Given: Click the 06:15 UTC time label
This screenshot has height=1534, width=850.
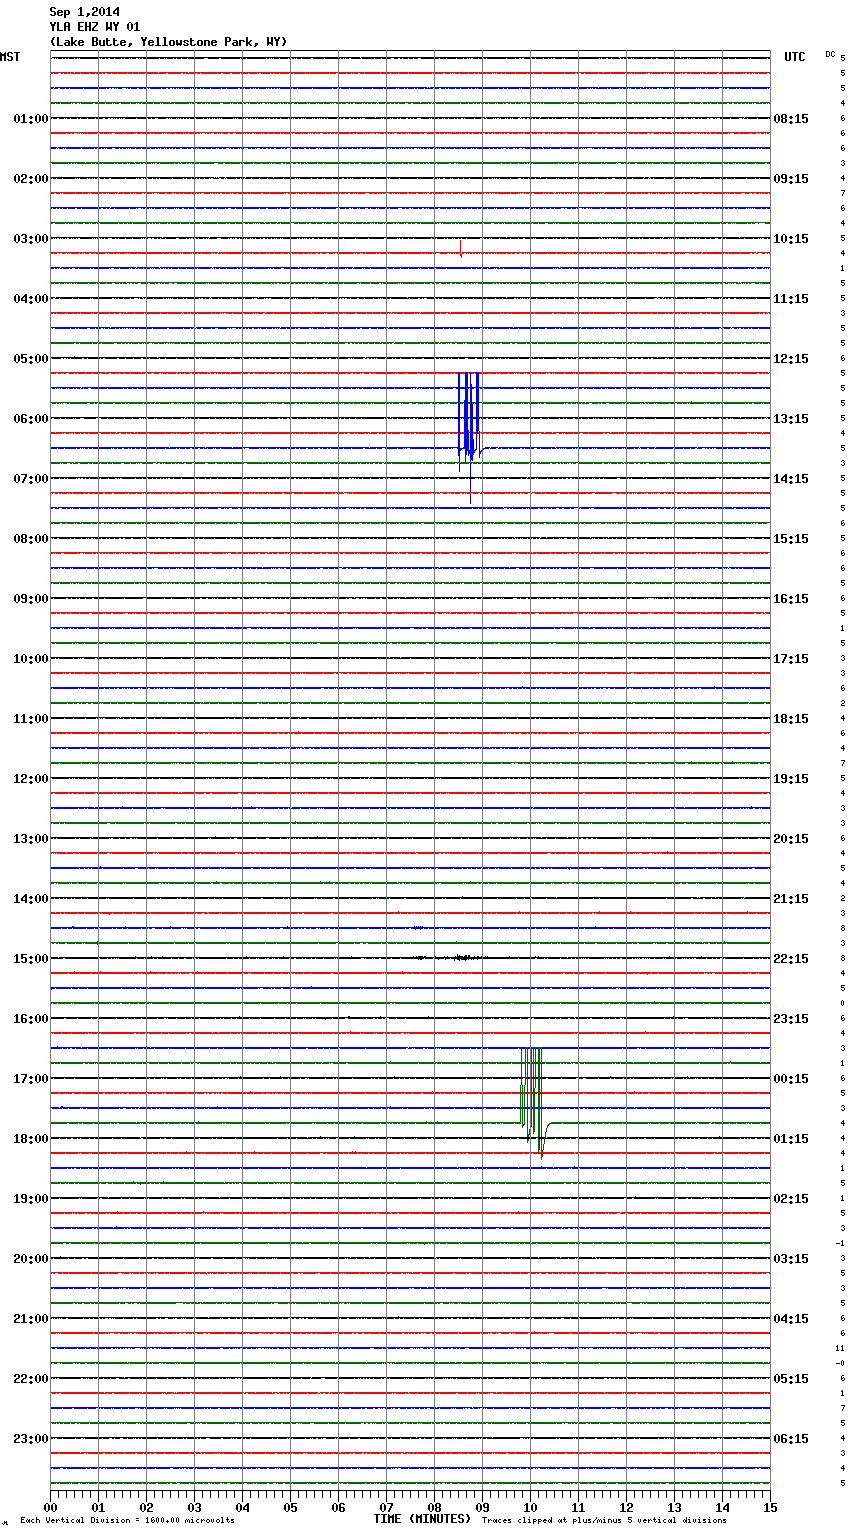Looking at the screenshot, I should tap(791, 1439).
